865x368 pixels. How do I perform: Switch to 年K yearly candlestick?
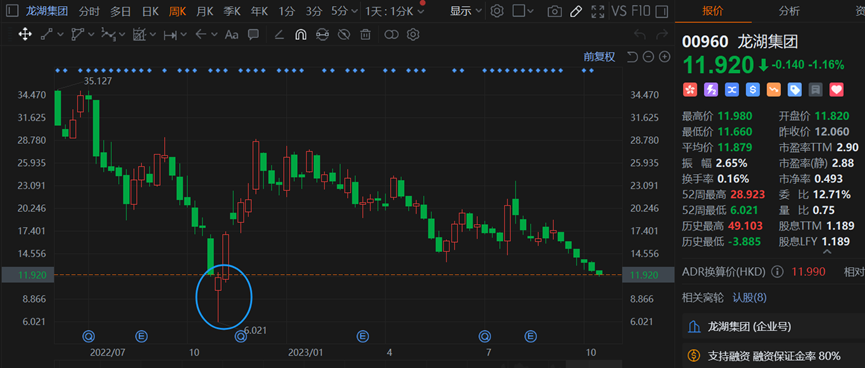coord(259,10)
